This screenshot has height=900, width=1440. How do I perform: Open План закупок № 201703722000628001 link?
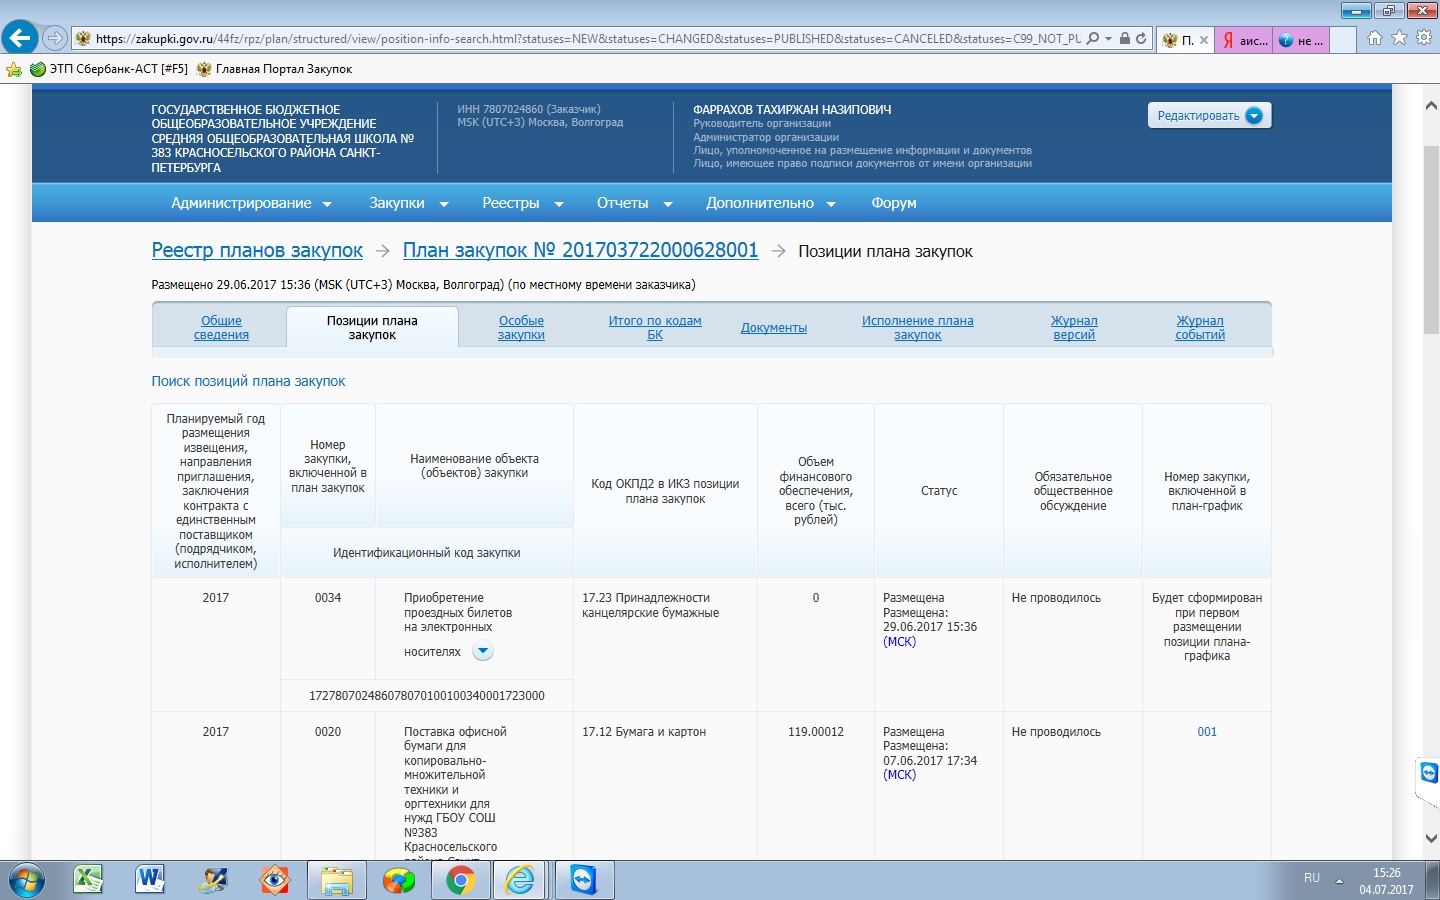coord(580,251)
